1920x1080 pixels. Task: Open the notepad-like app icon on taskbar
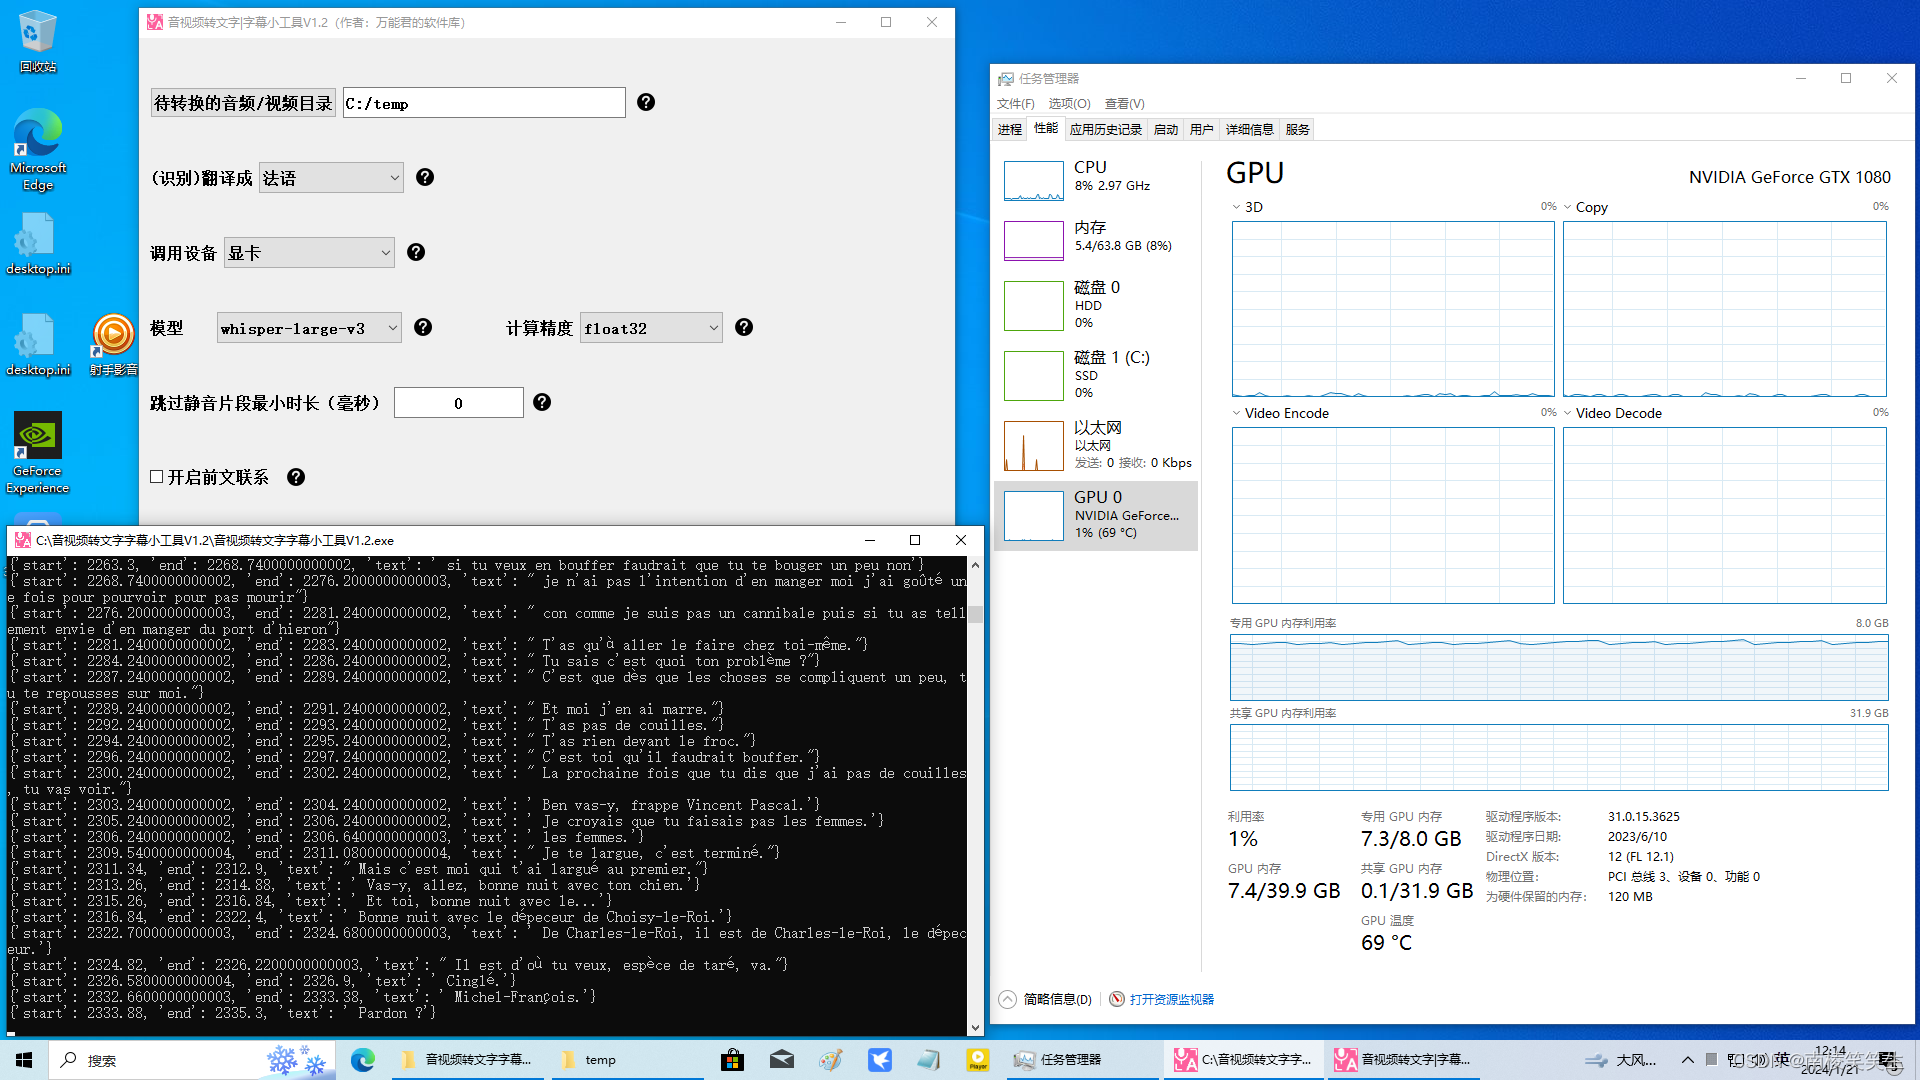(x=929, y=1060)
